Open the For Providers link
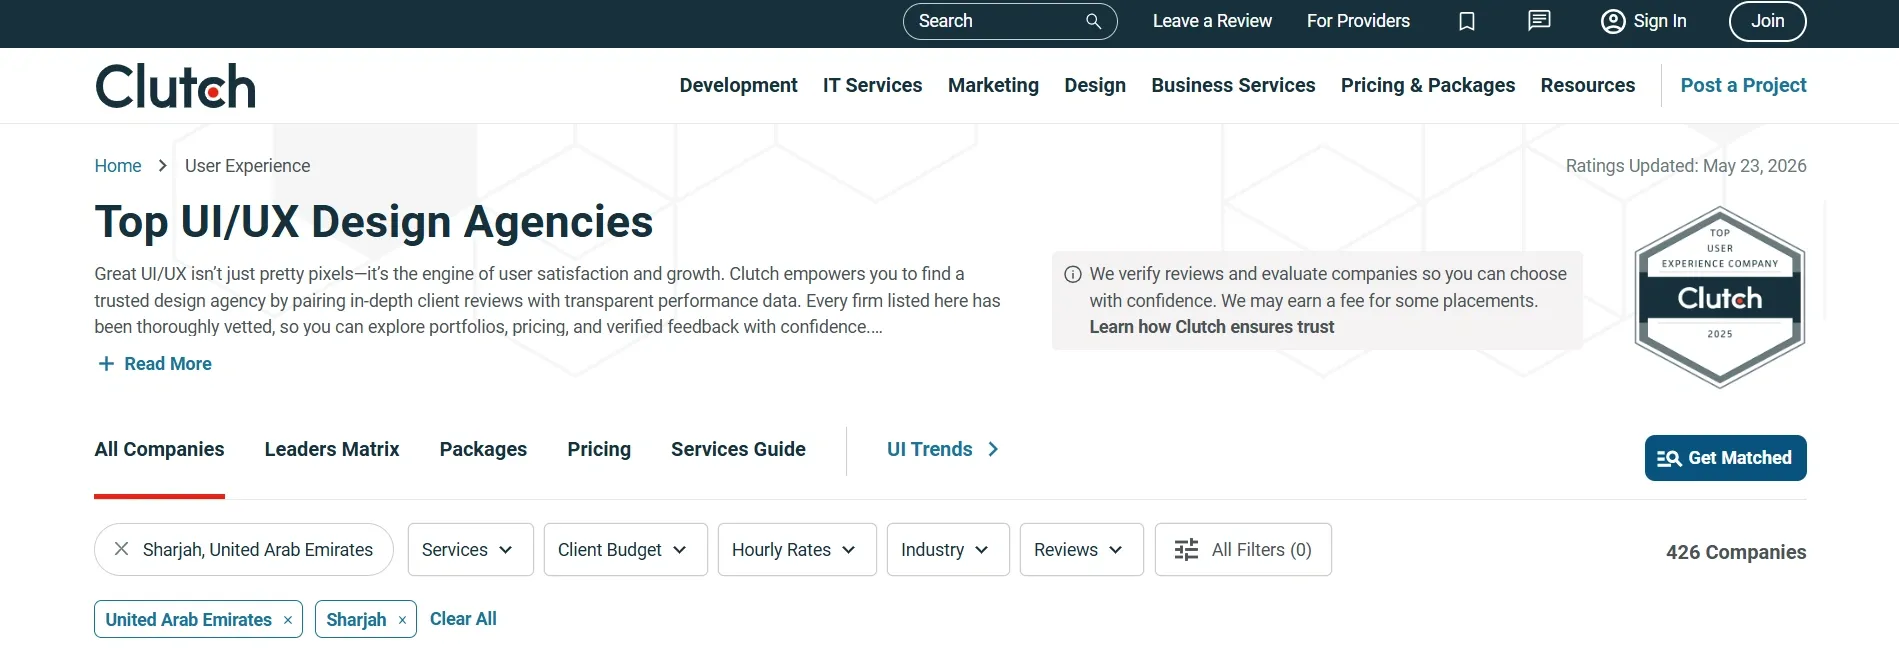Viewport: 1899px width, 653px height. (x=1358, y=21)
